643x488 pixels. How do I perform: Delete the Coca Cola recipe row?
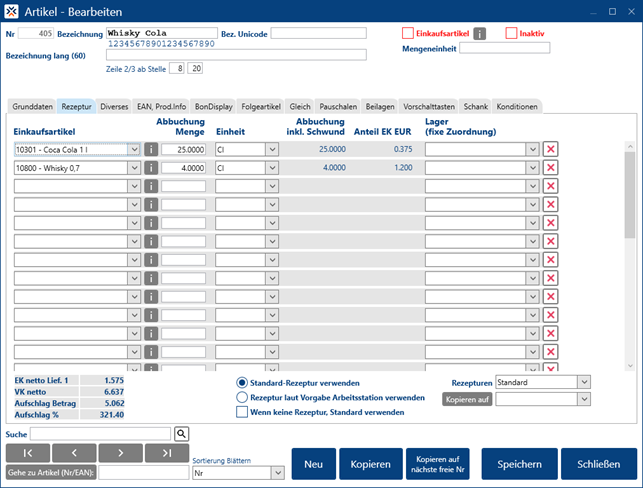550,149
